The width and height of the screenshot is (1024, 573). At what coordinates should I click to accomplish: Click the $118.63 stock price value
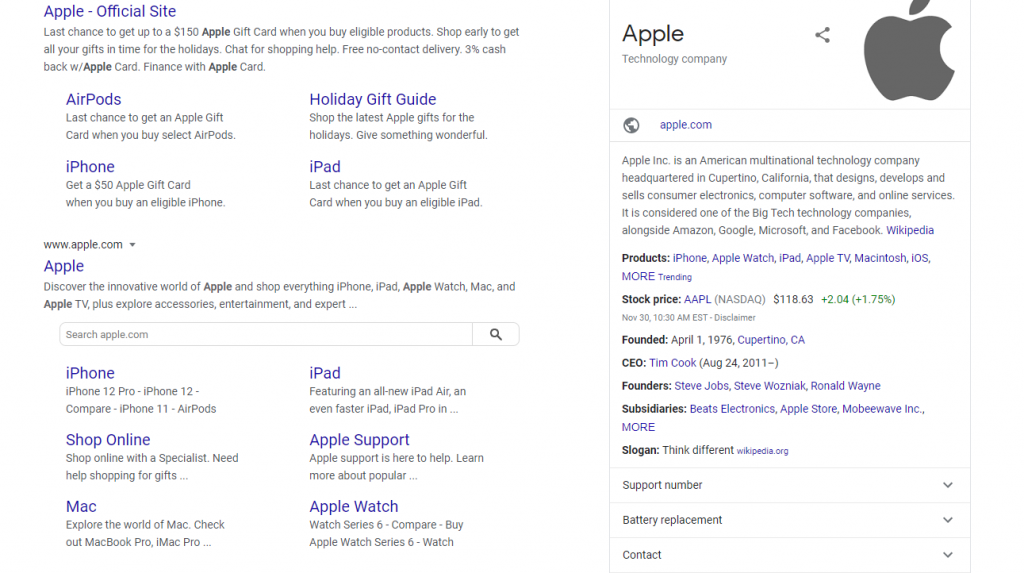click(x=793, y=299)
